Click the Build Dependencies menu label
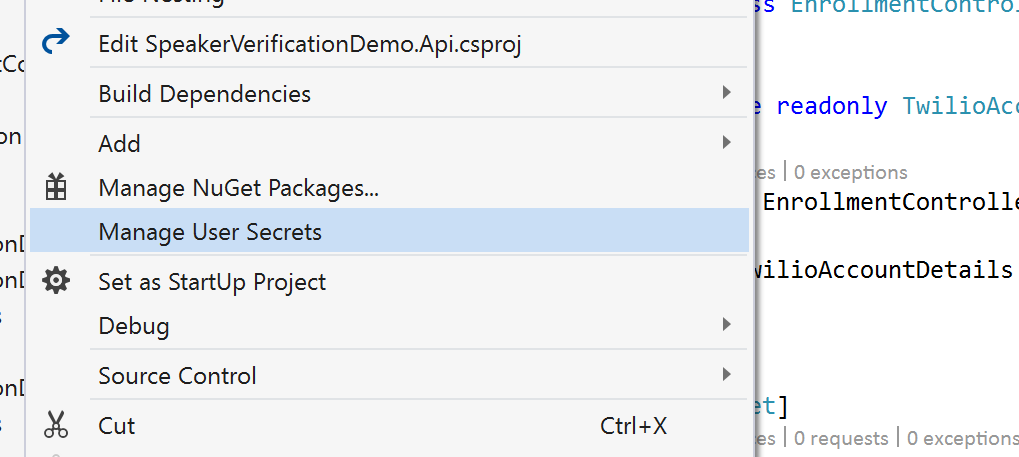1019x457 pixels. point(205,94)
